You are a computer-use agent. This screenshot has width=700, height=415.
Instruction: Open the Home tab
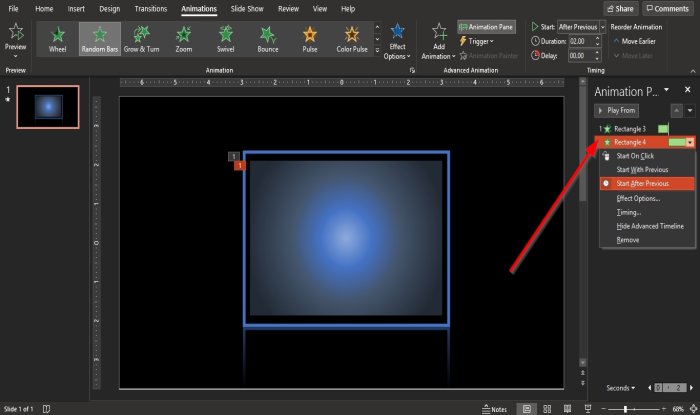click(44, 8)
